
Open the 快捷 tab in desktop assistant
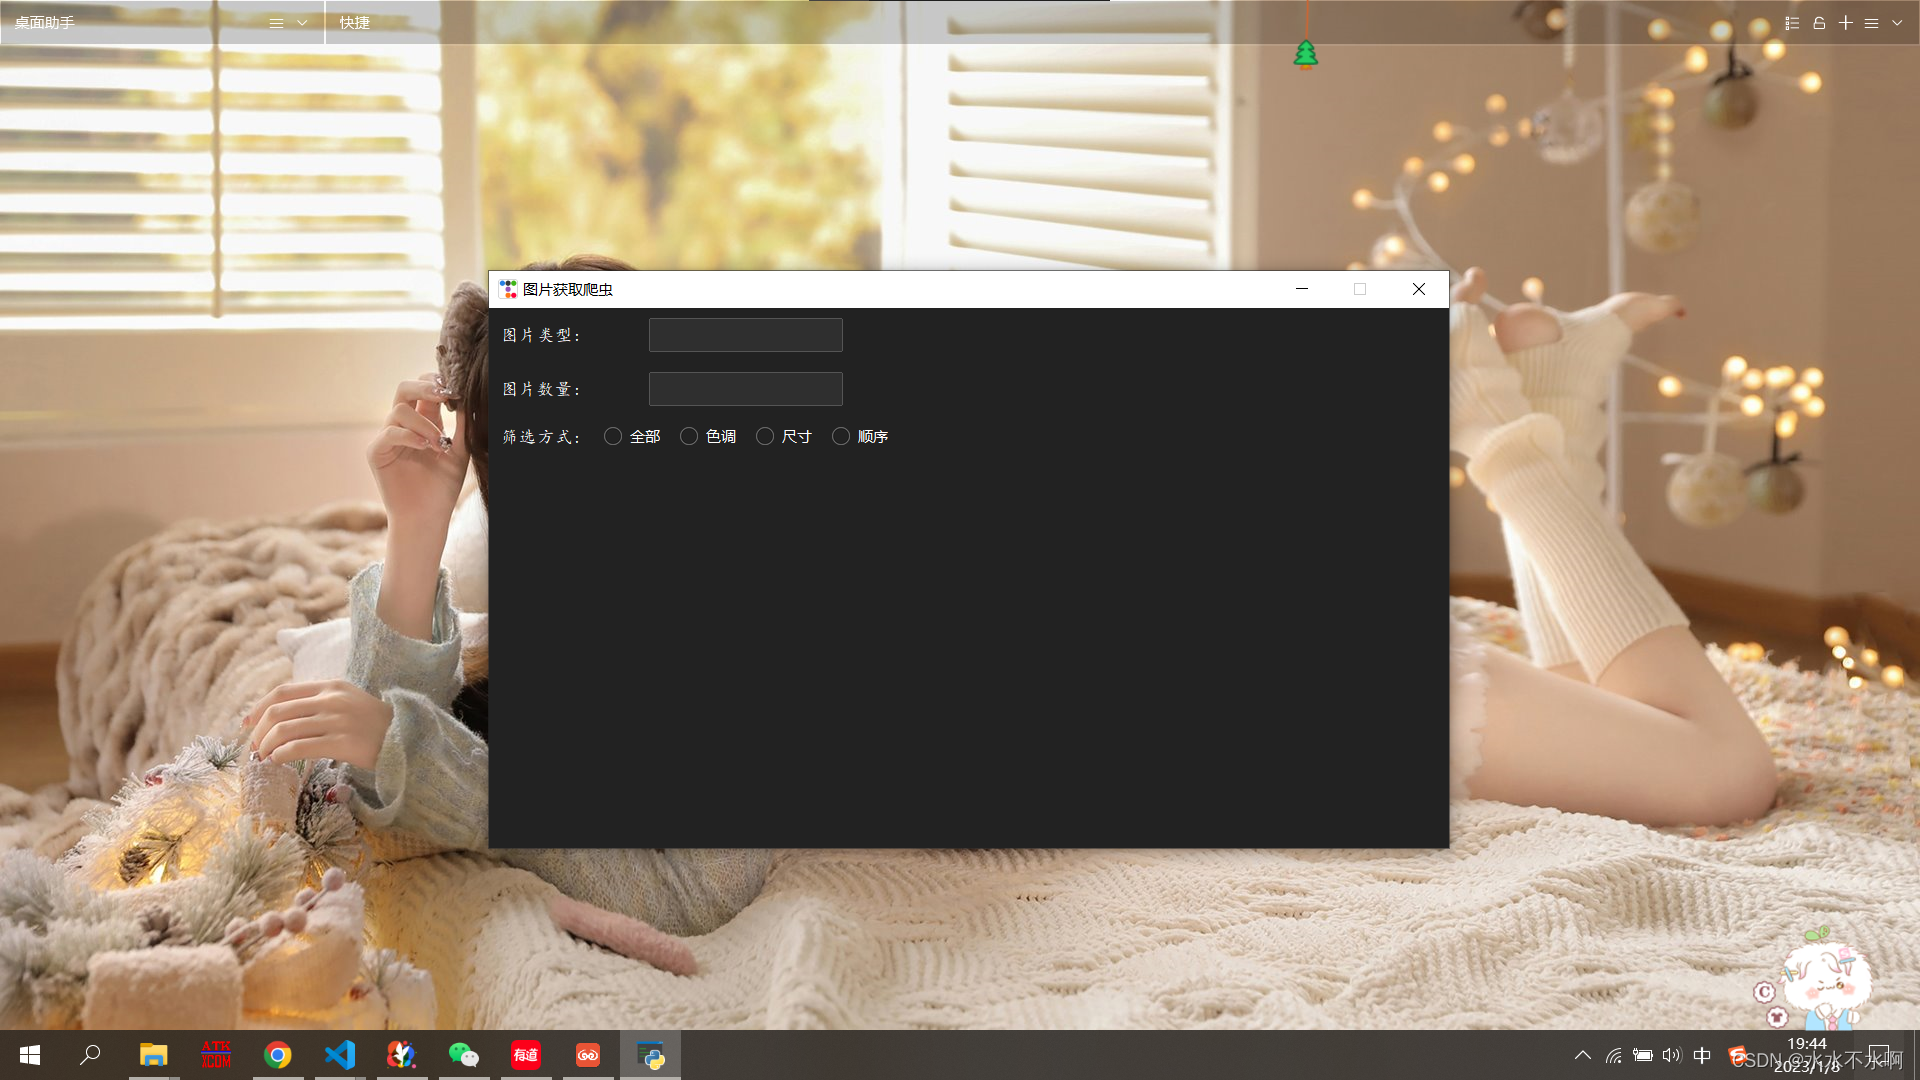tap(354, 23)
